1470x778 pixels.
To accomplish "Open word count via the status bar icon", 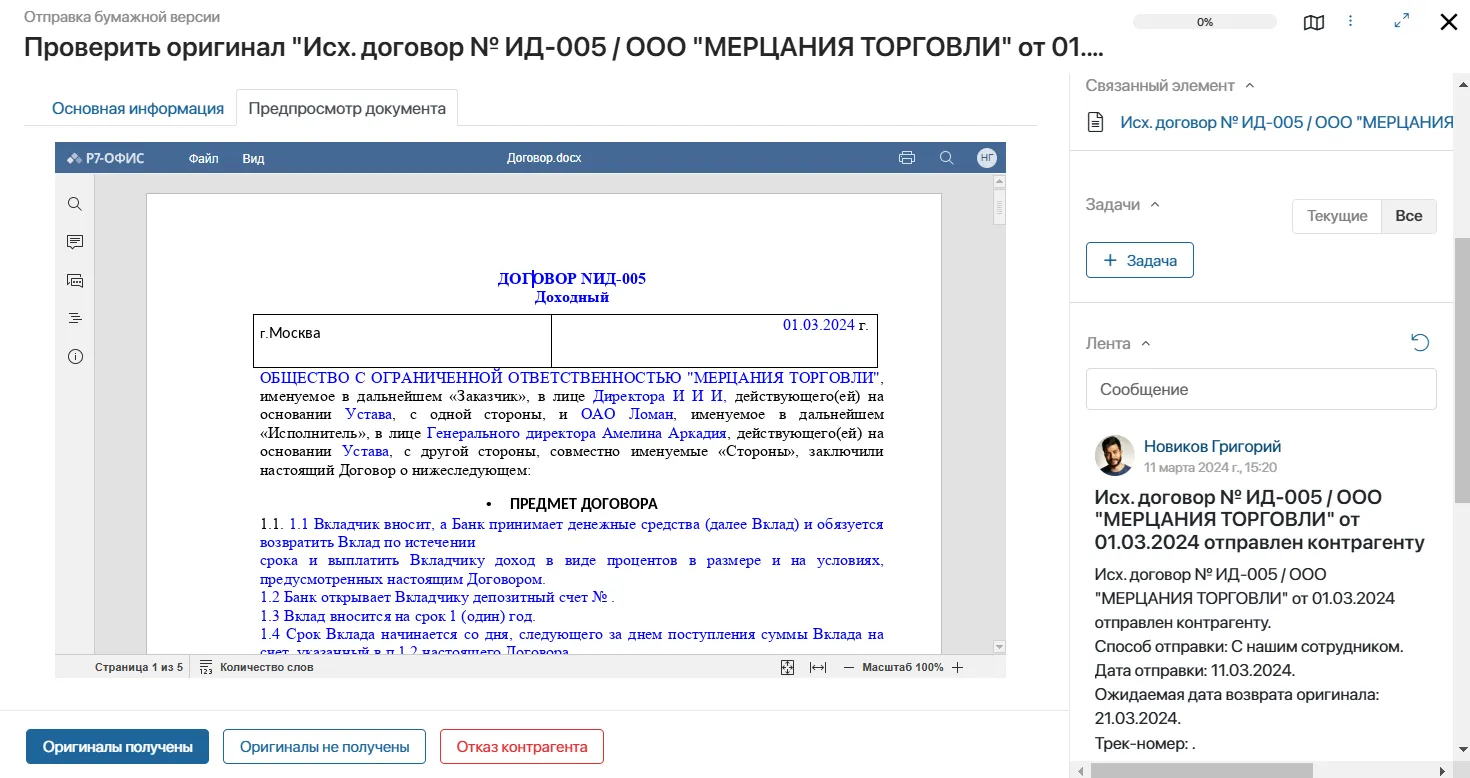I will 206,666.
